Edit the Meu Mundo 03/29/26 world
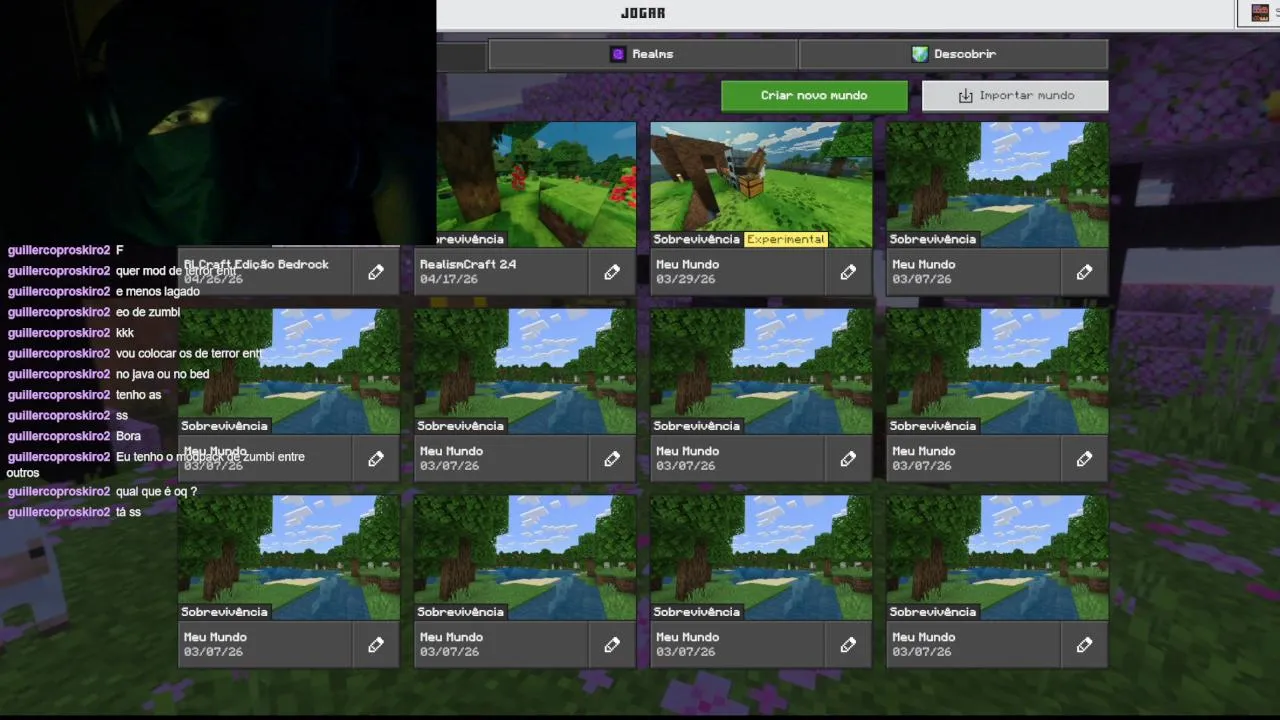This screenshot has width=1280, height=720. [848, 272]
